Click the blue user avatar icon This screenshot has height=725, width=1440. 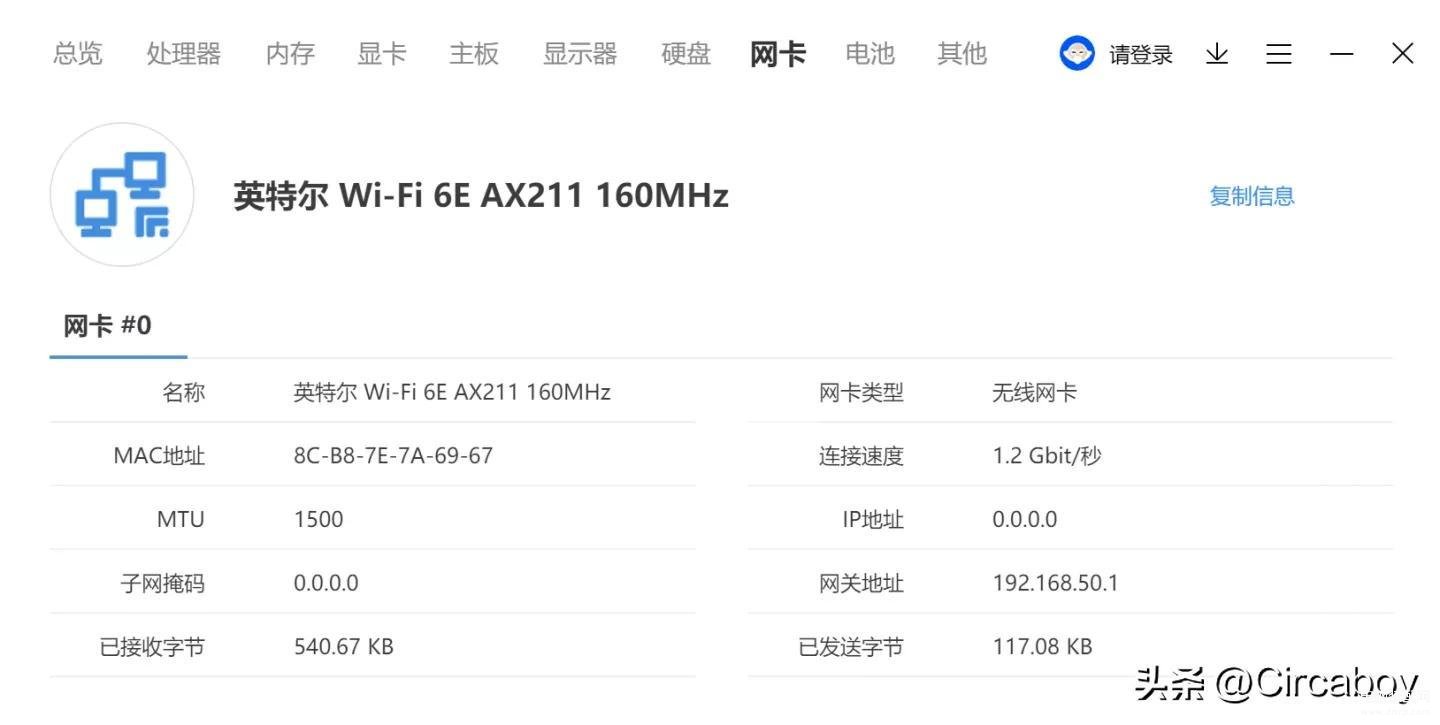1077,53
